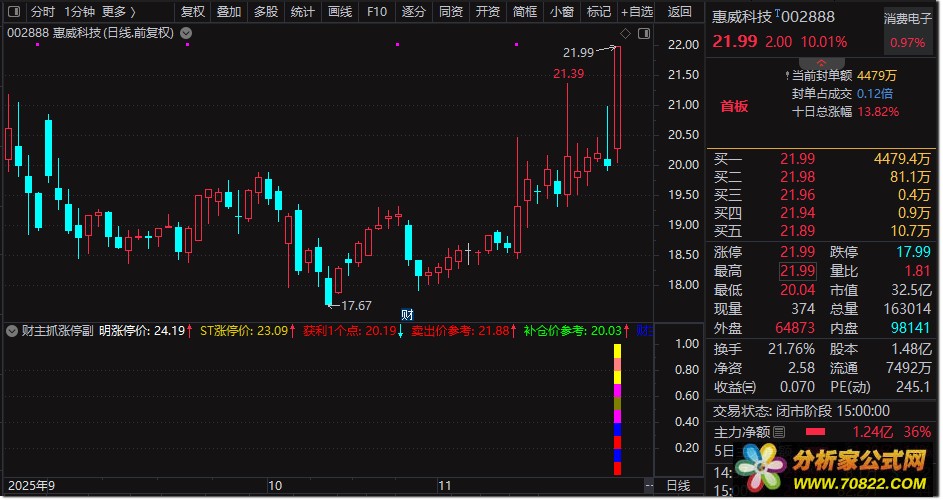
Task: Expand the 财主抓涨停副 indicator dropdown
Action: pos(12,330)
